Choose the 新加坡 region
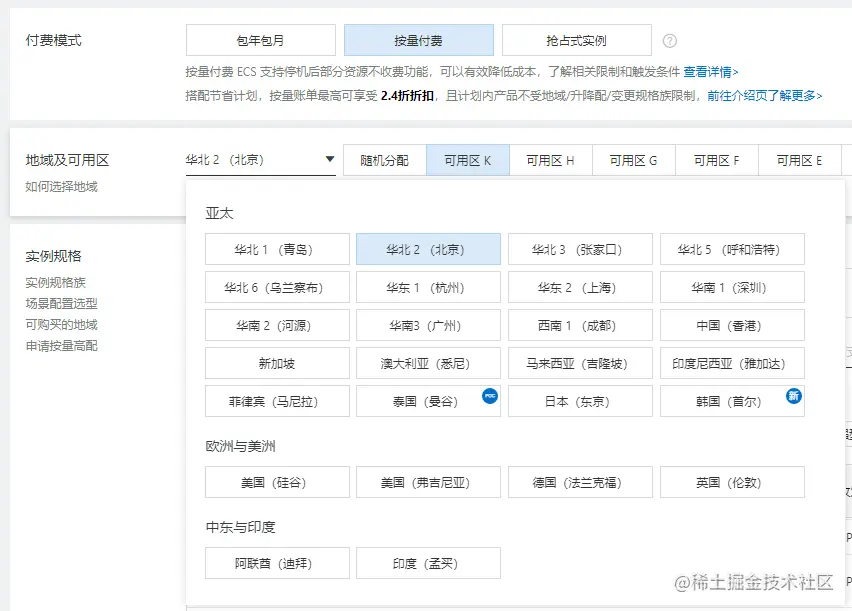 tap(275, 363)
